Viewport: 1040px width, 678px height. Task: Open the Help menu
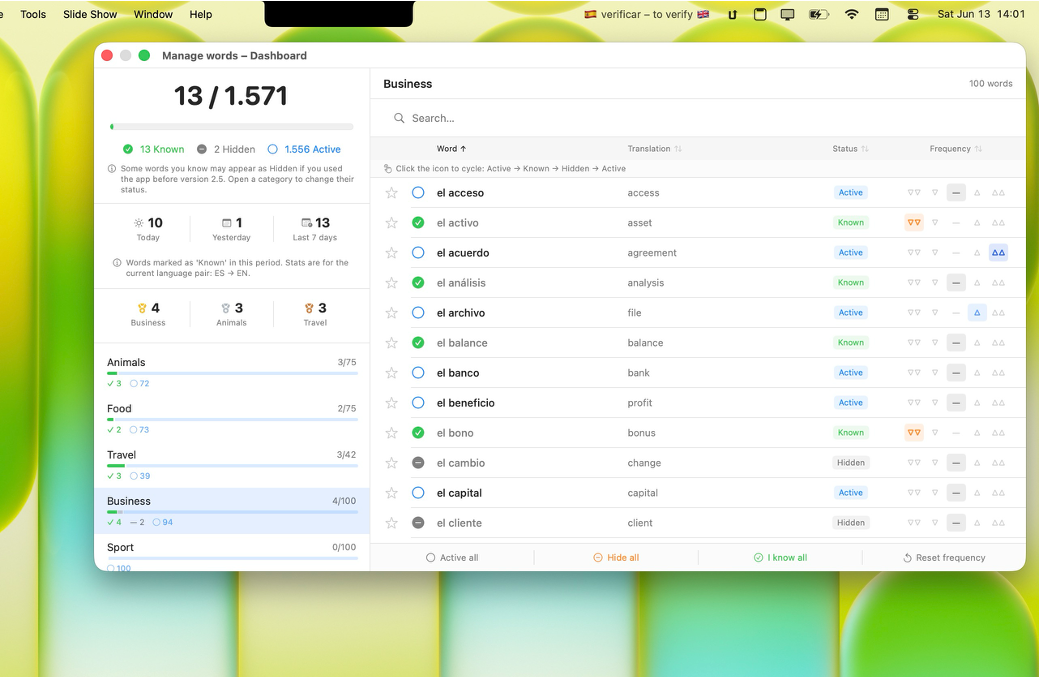201,15
